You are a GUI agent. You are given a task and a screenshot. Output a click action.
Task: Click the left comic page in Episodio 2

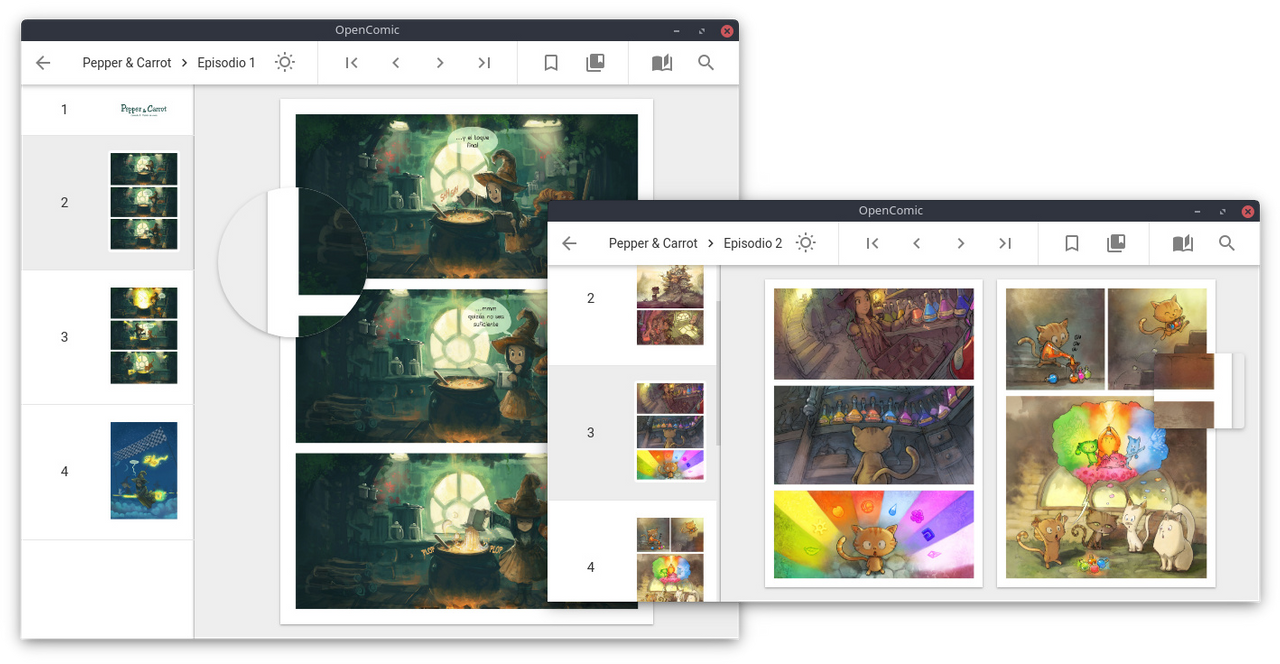coord(874,433)
